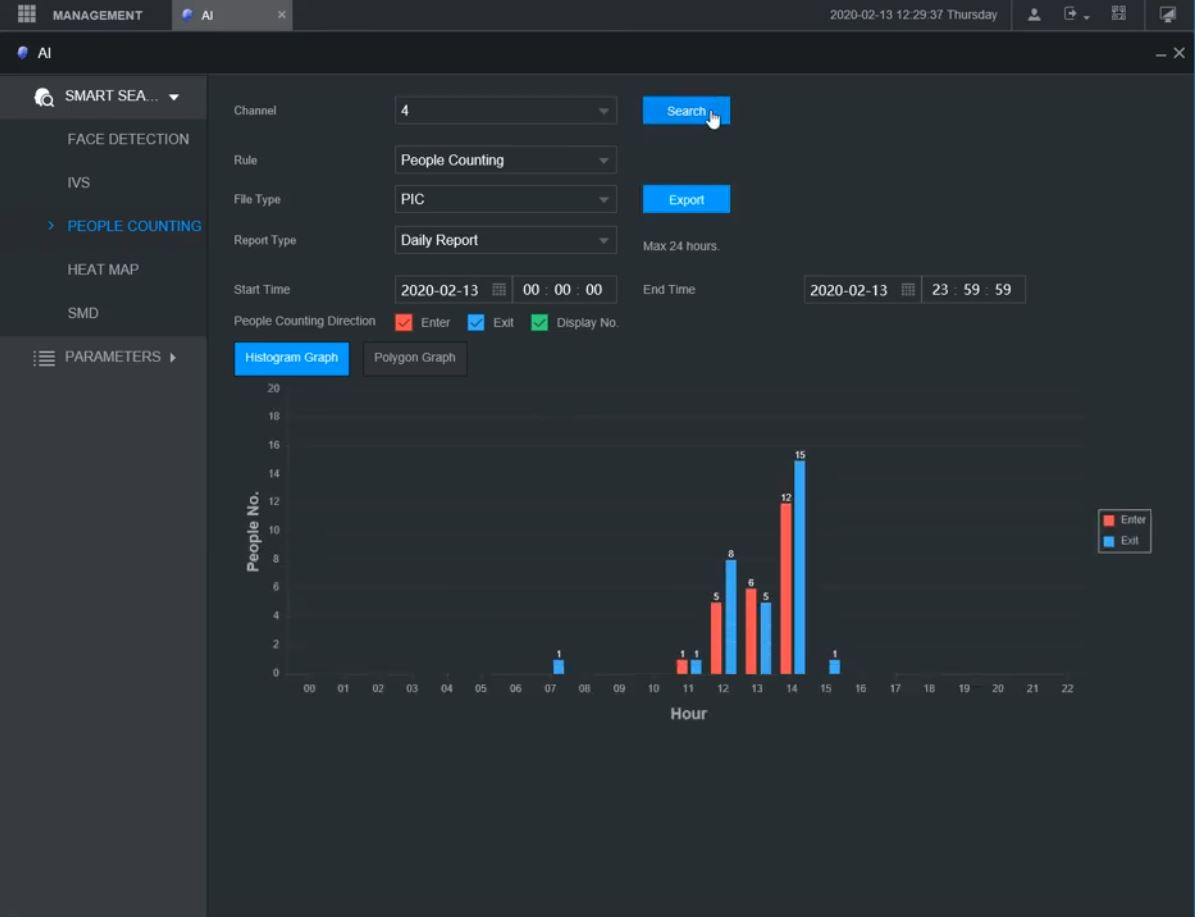
Task: Open the Channel dropdown
Action: point(505,111)
